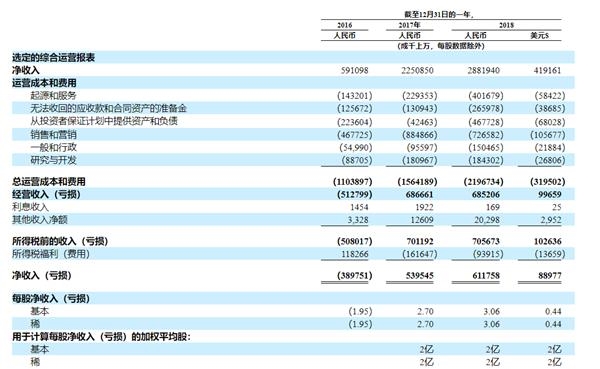Select the 用于计算每股净收入 weighted average shares heading
The image size is (600, 369).
click(x=101, y=337)
